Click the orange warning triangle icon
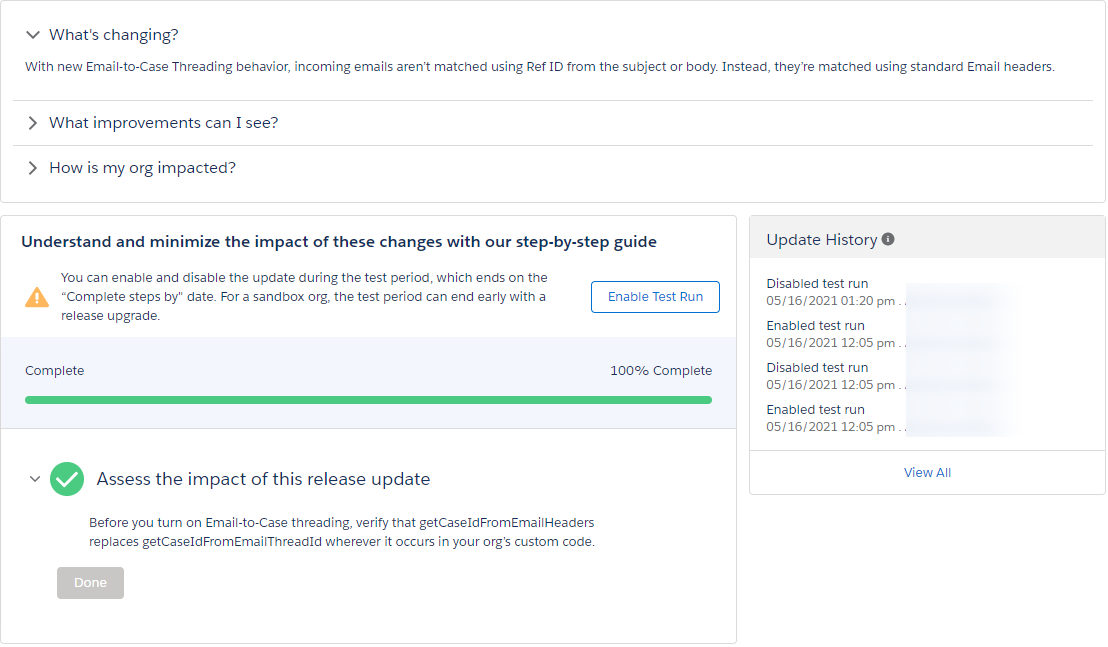Image resolution: width=1108 pixels, height=647 pixels. (37, 297)
